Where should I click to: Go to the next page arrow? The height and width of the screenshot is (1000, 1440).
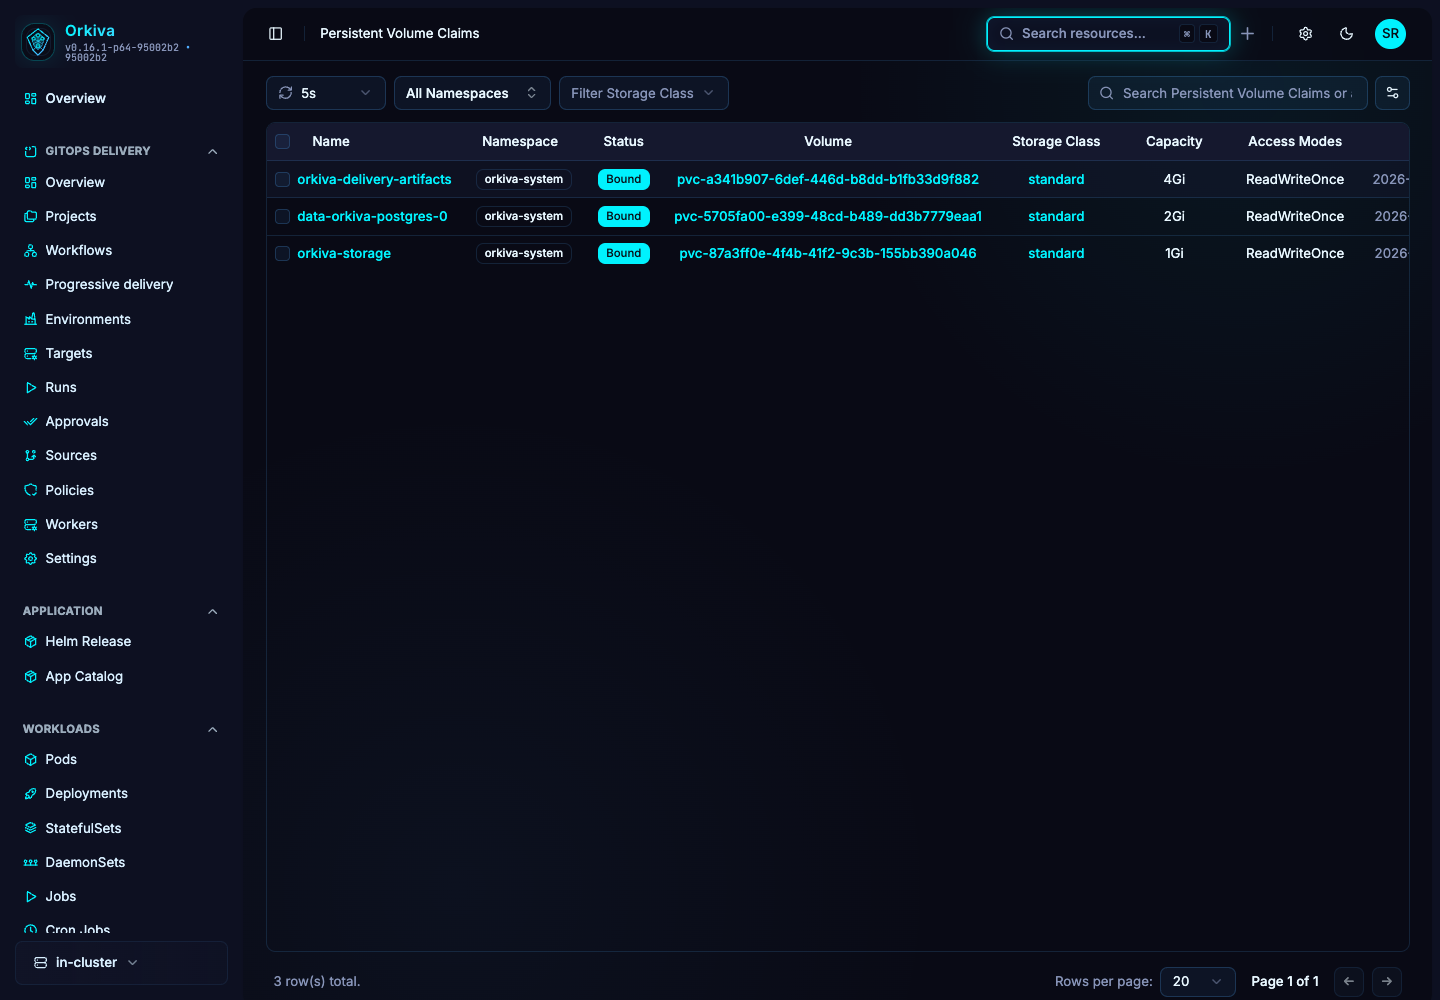click(x=1386, y=981)
